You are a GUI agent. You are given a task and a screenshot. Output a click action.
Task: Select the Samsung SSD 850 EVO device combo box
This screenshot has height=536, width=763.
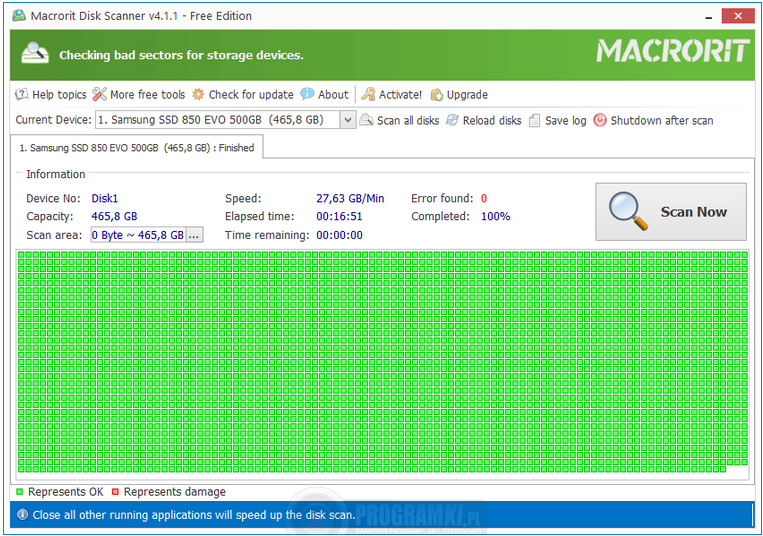(x=225, y=120)
